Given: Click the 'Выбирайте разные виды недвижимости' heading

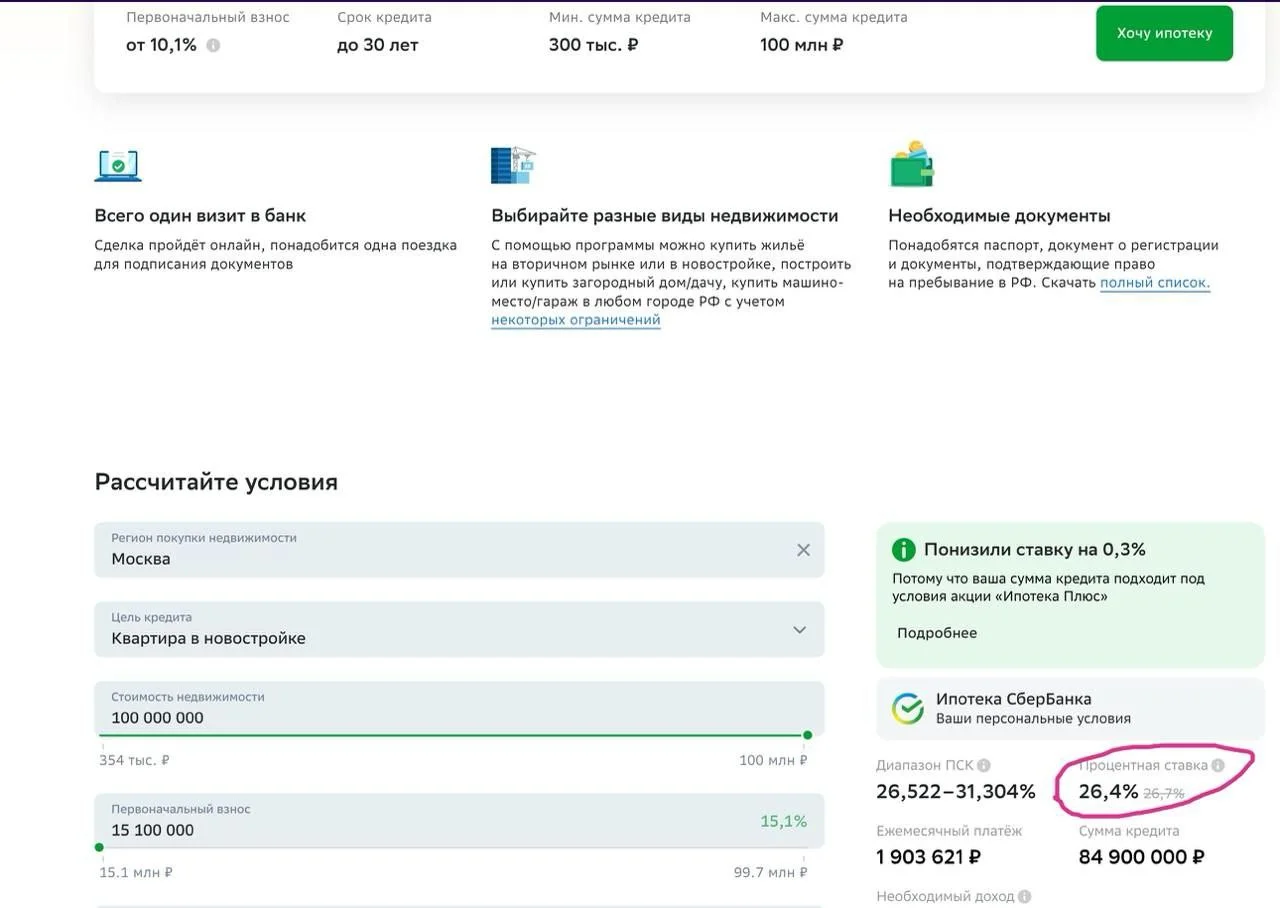Looking at the screenshot, I should (x=665, y=216).
